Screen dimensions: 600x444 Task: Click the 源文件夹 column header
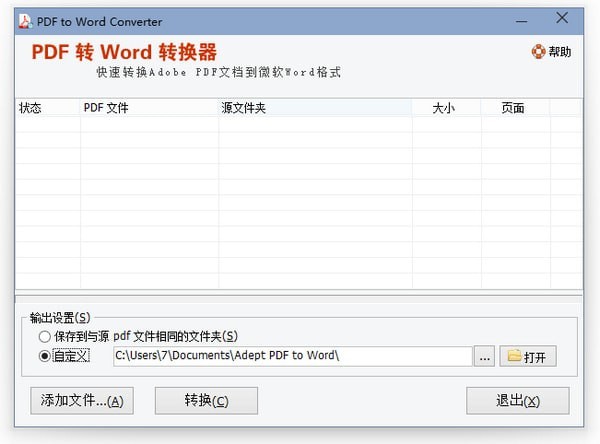[x=315, y=108]
